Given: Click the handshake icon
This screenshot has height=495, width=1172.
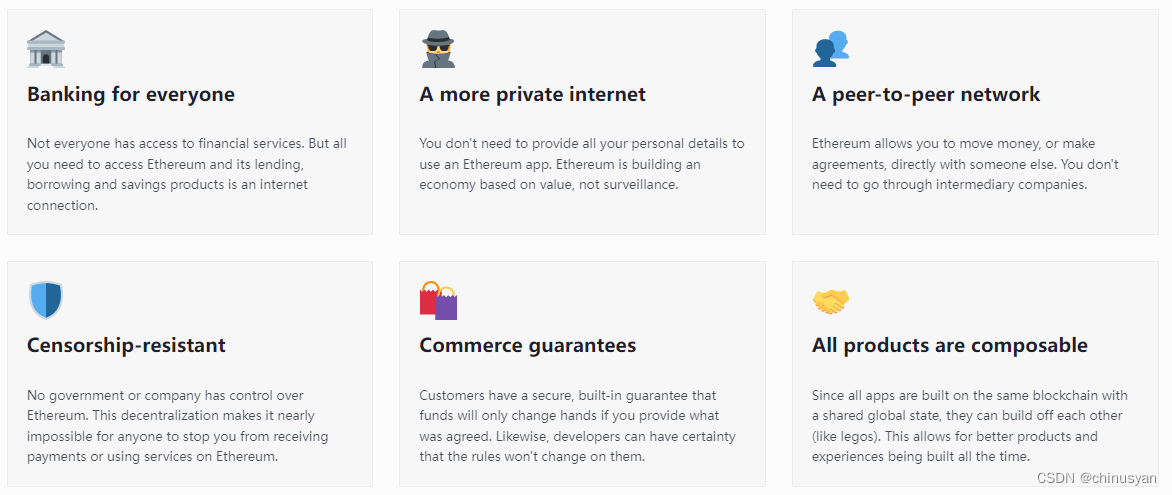Looking at the screenshot, I should coord(831,301).
